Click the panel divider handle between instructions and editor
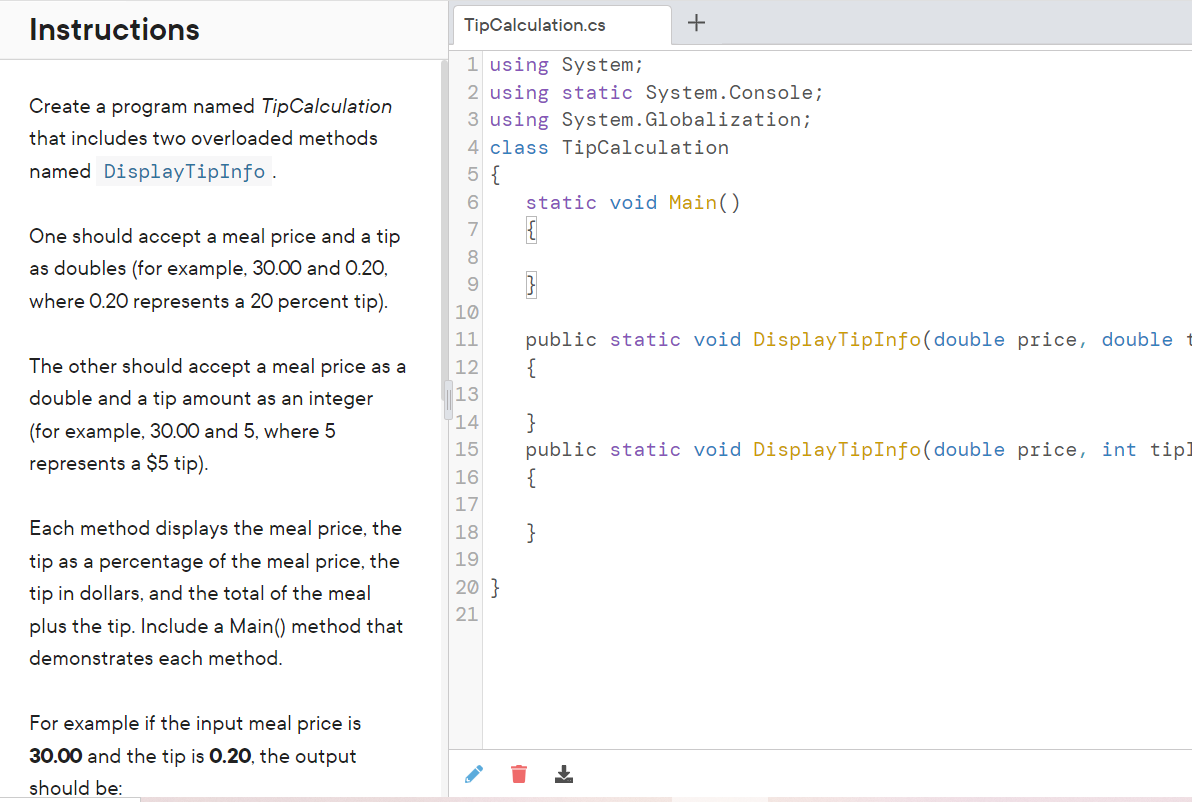The image size is (1192, 802). coord(448,400)
